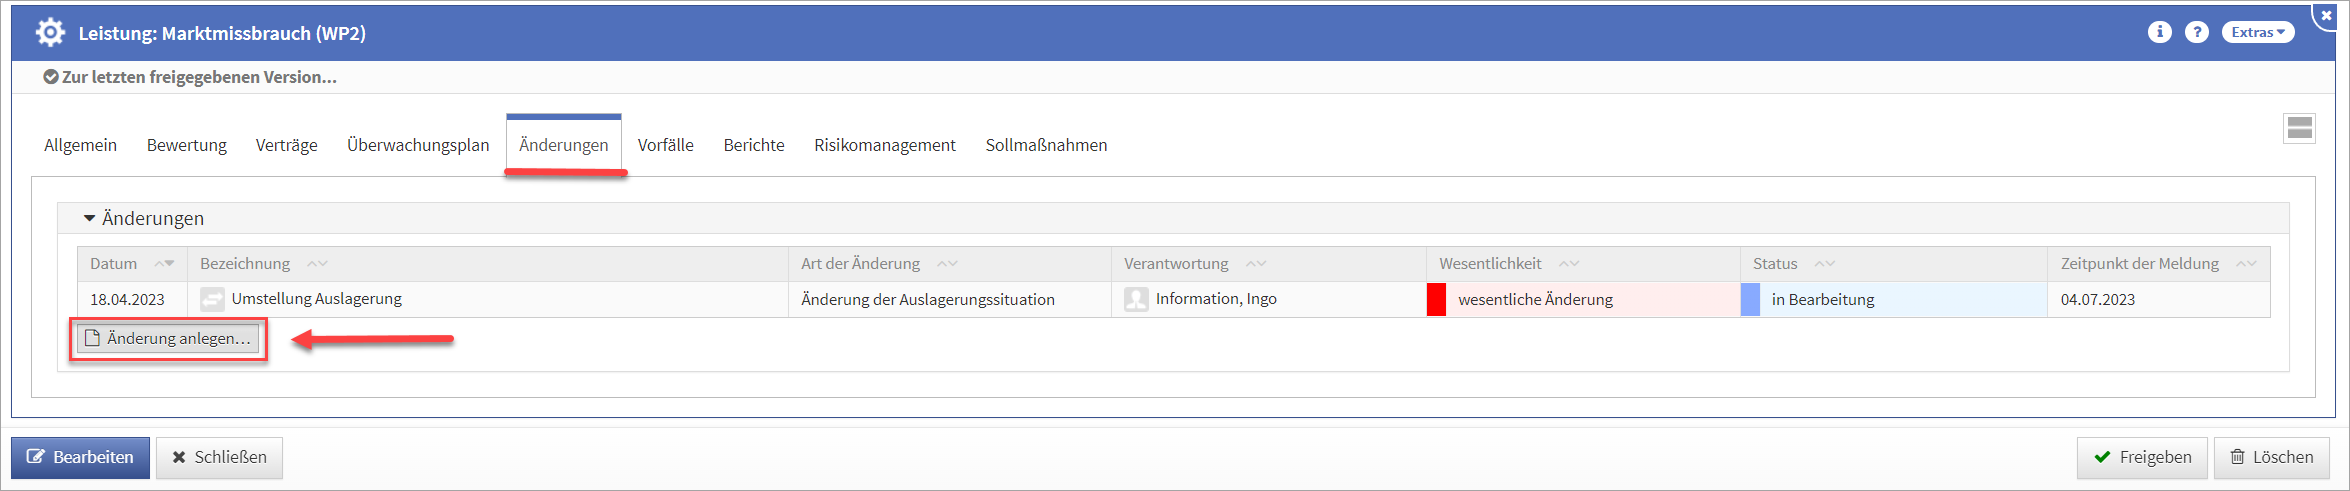This screenshot has width=2350, height=491.
Task: Switch to the Allgemein tab
Action: [x=80, y=145]
